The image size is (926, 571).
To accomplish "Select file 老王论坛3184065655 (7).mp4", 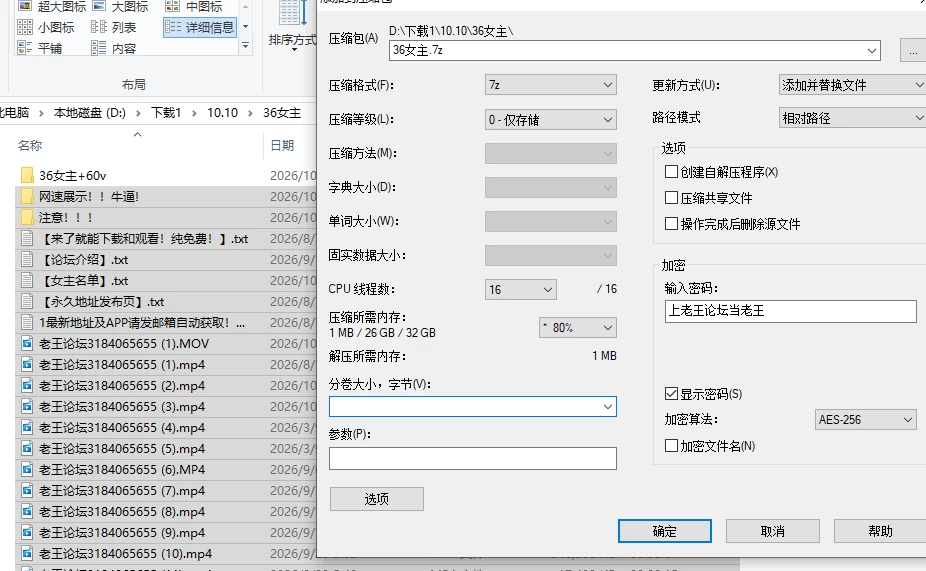I will [122, 491].
